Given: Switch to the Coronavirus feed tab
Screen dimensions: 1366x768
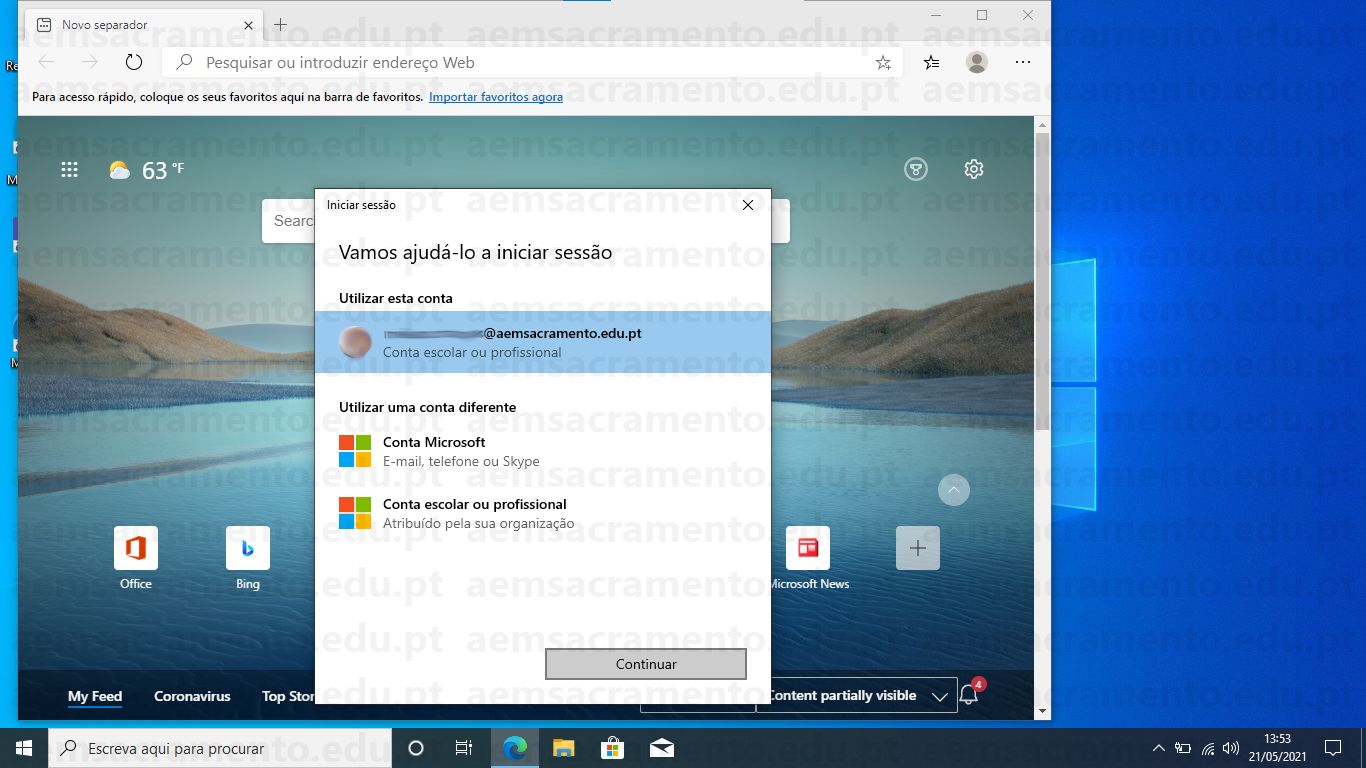Looking at the screenshot, I should point(192,696).
